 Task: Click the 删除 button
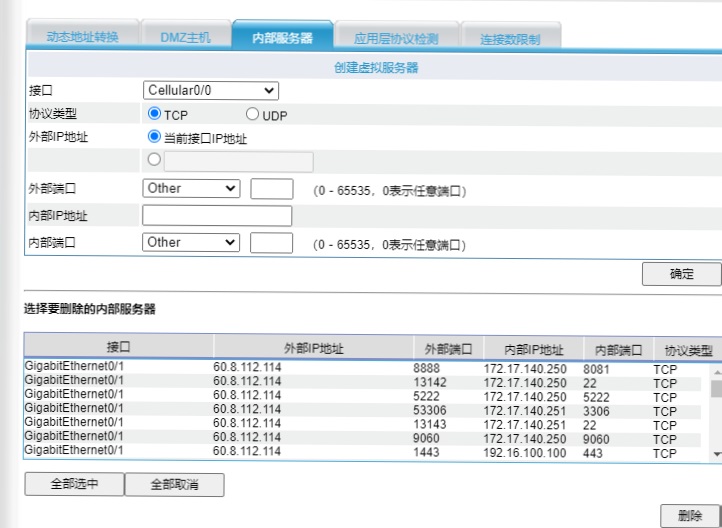689,515
